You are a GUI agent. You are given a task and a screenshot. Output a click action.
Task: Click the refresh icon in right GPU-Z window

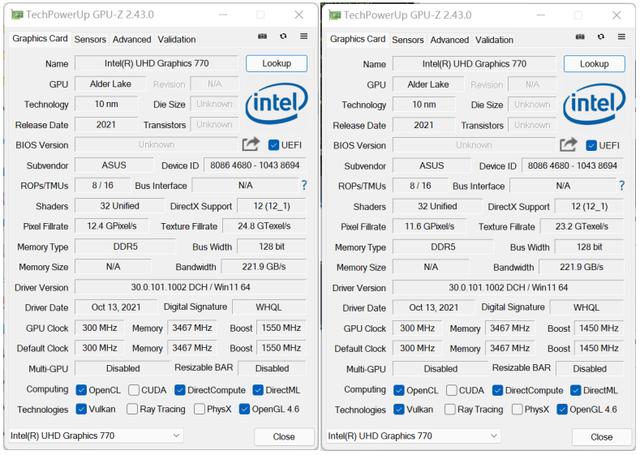tap(601, 37)
